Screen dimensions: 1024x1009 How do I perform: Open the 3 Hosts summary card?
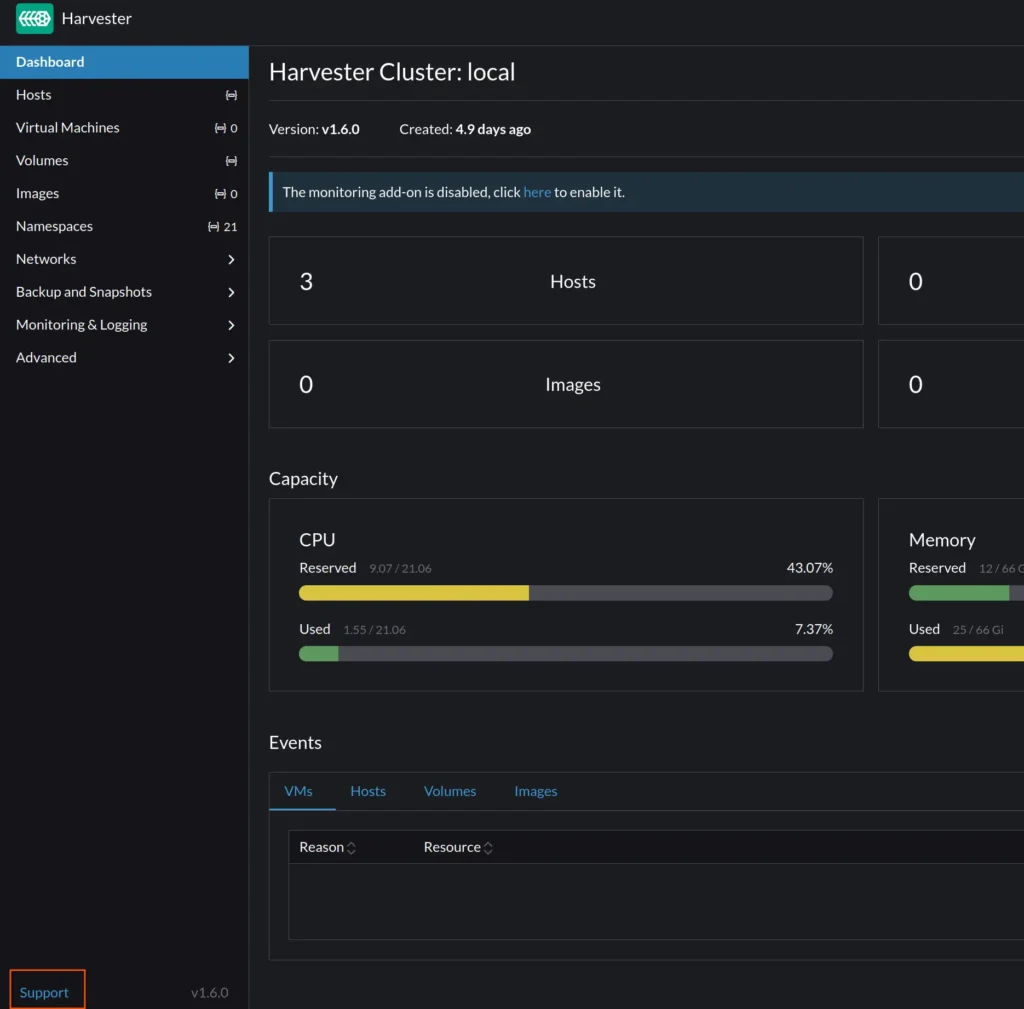tap(565, 281)
